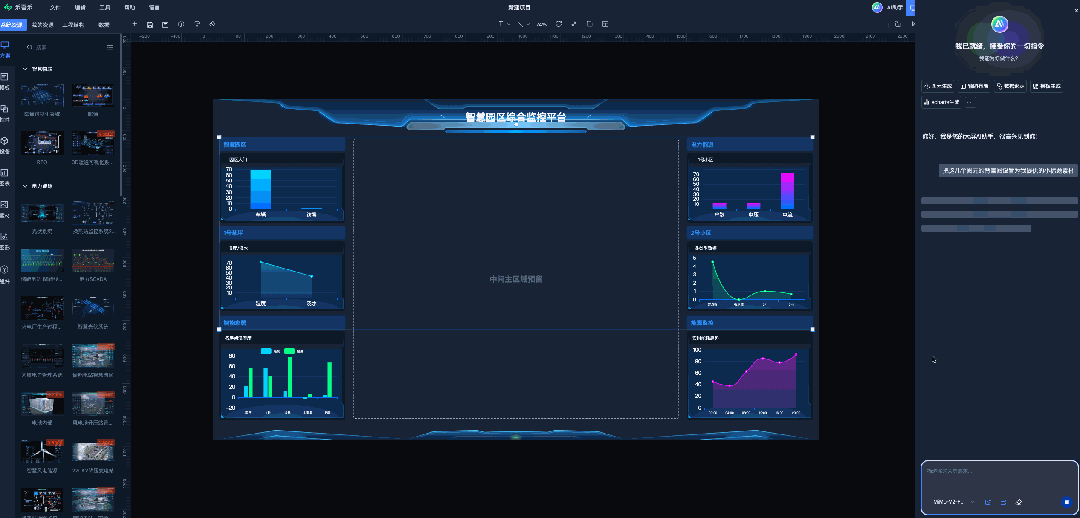Toggle the green series legend in grouped bar chart

pyautogui.click(x=294, y=351)
